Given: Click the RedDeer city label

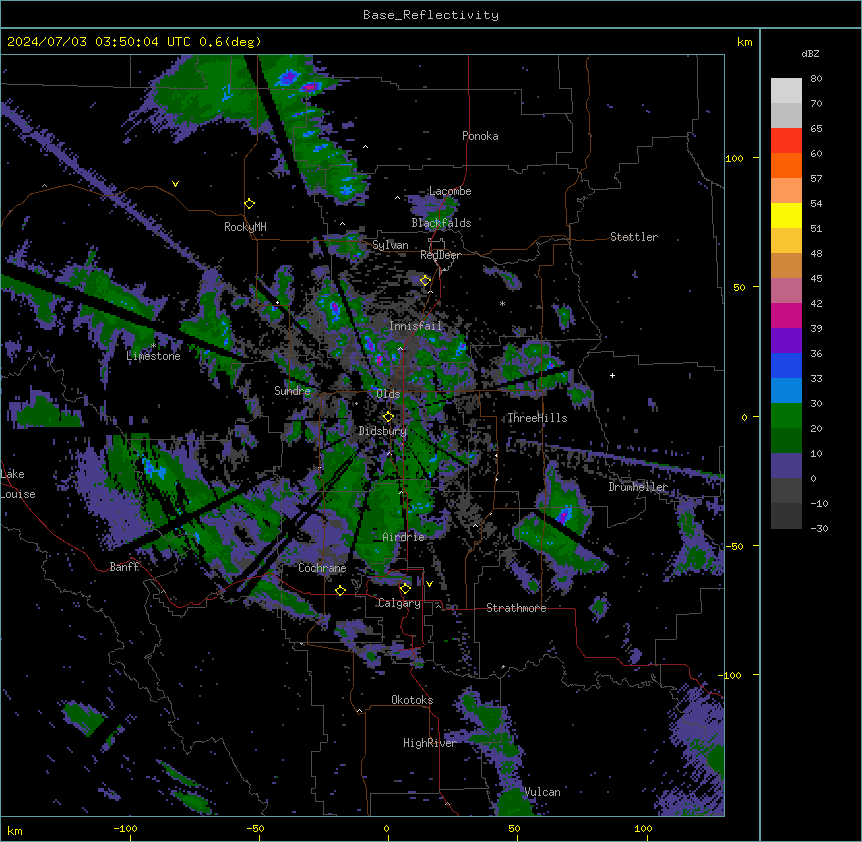Looking at the screenshot, I should coord(440,255).
